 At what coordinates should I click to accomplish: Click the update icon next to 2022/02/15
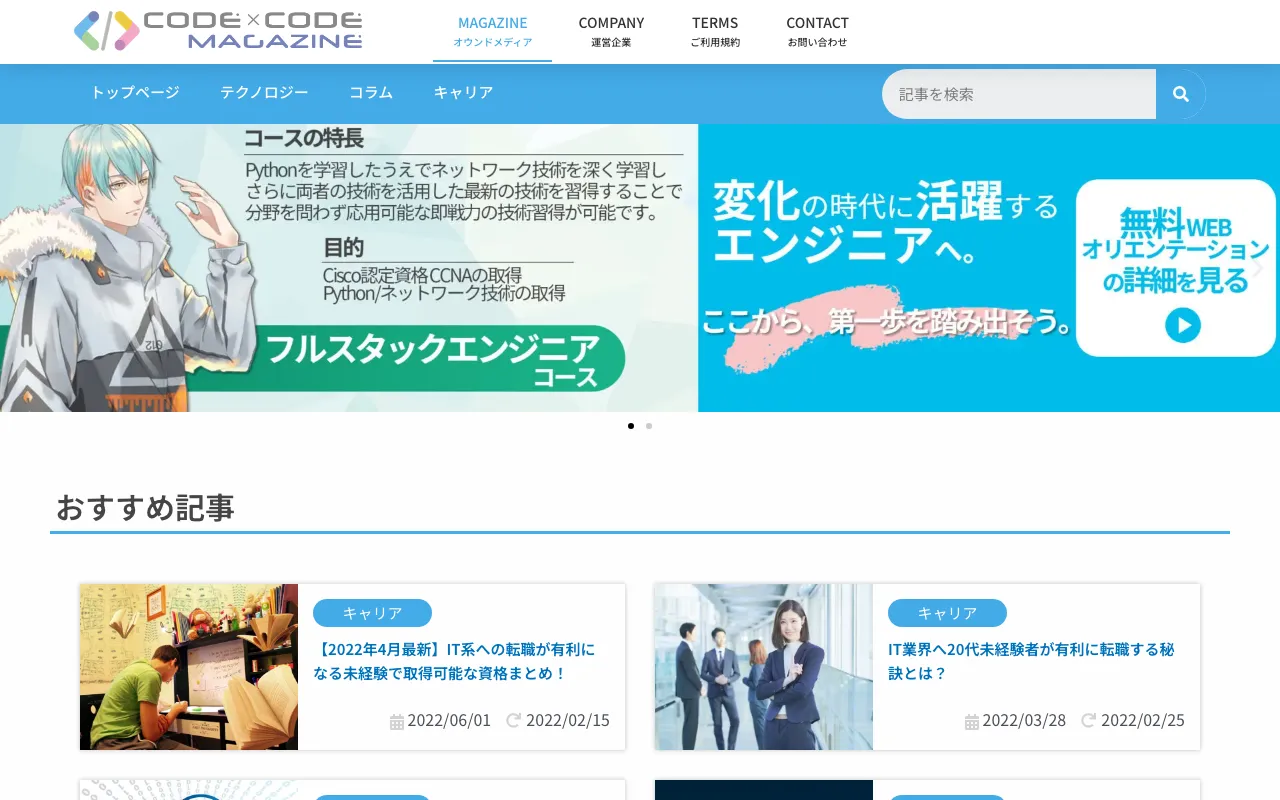click(512, 720)
